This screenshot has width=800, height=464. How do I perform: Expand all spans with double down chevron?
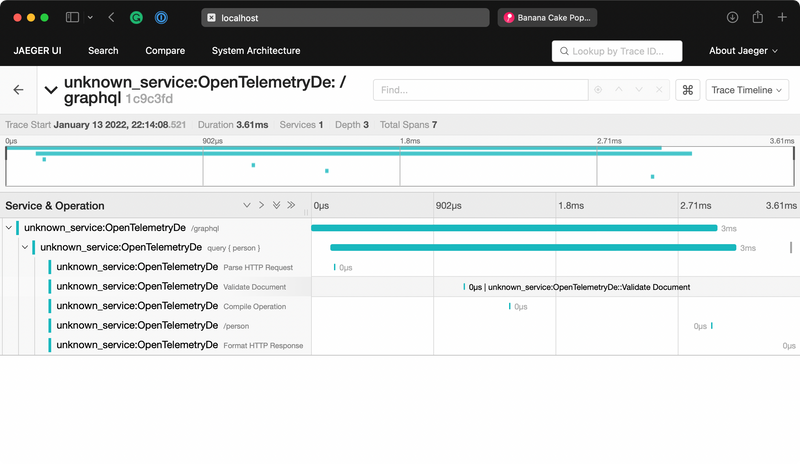click(x=277, y=205)
